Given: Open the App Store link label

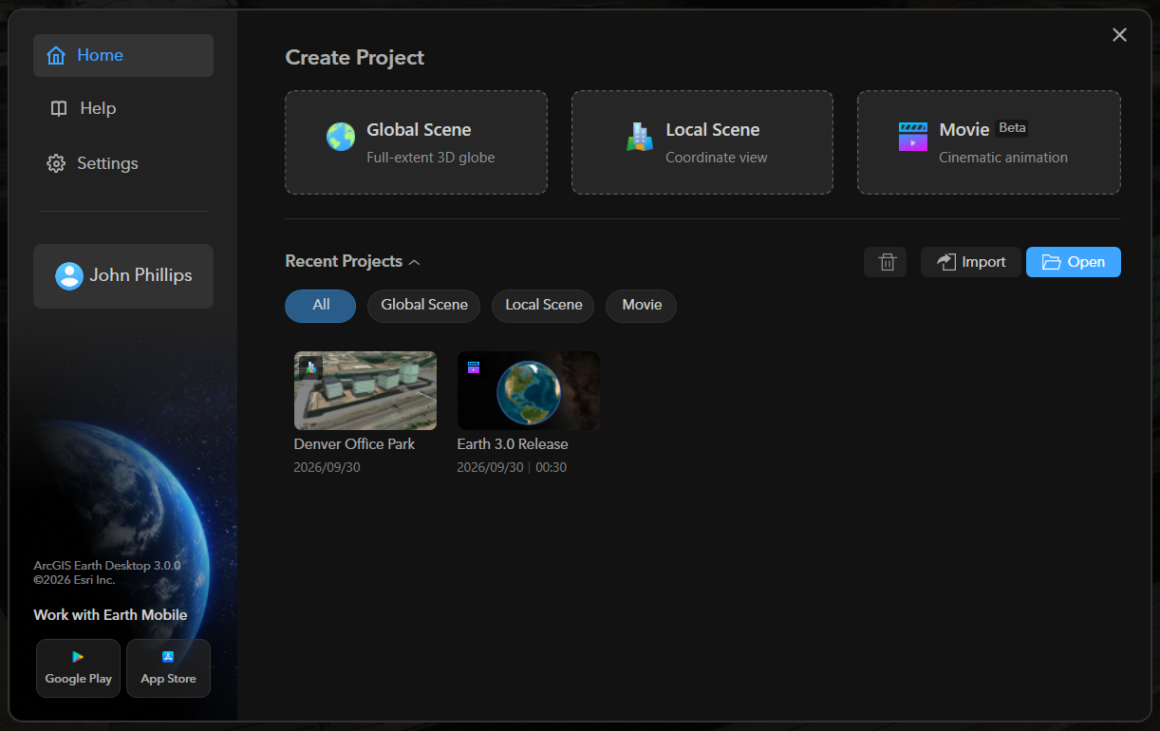Looking at the screenshot, I should click(169, 678).
